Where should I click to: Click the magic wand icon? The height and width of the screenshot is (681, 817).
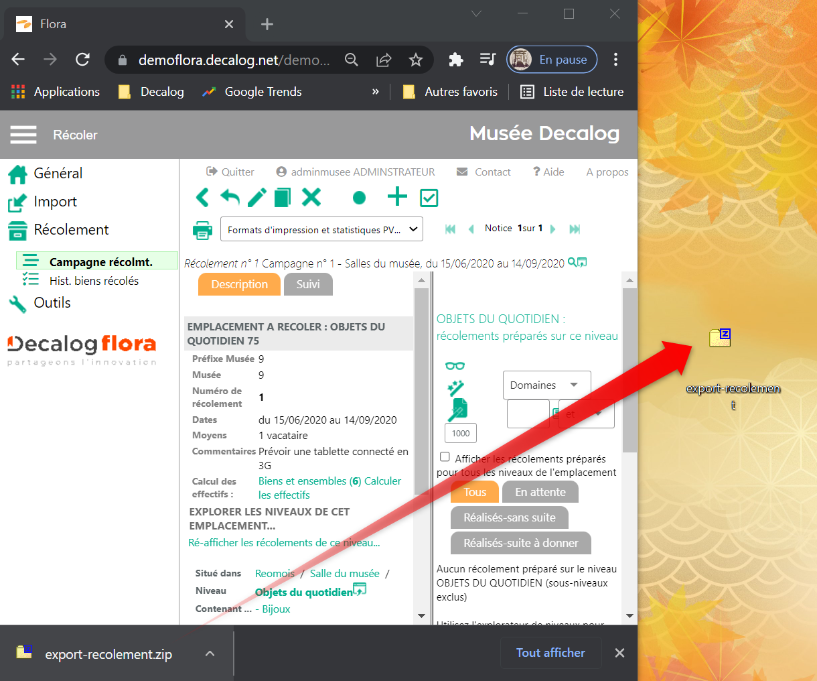(x=456, y=387)
